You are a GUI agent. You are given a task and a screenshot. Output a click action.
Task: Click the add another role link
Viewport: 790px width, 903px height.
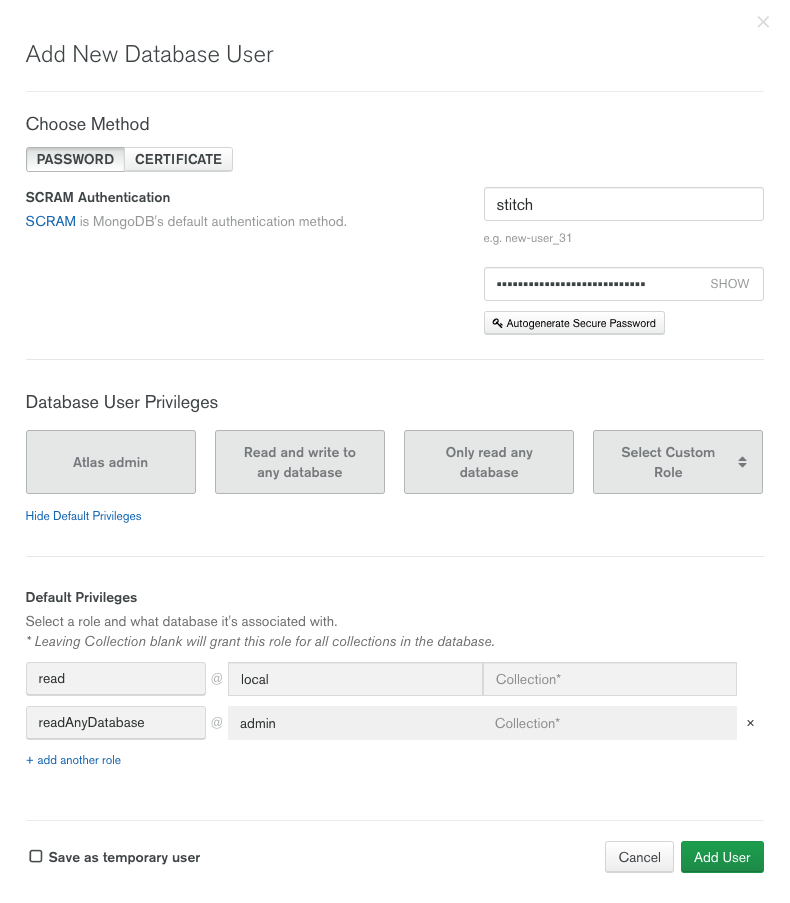[x=73, y=760]
